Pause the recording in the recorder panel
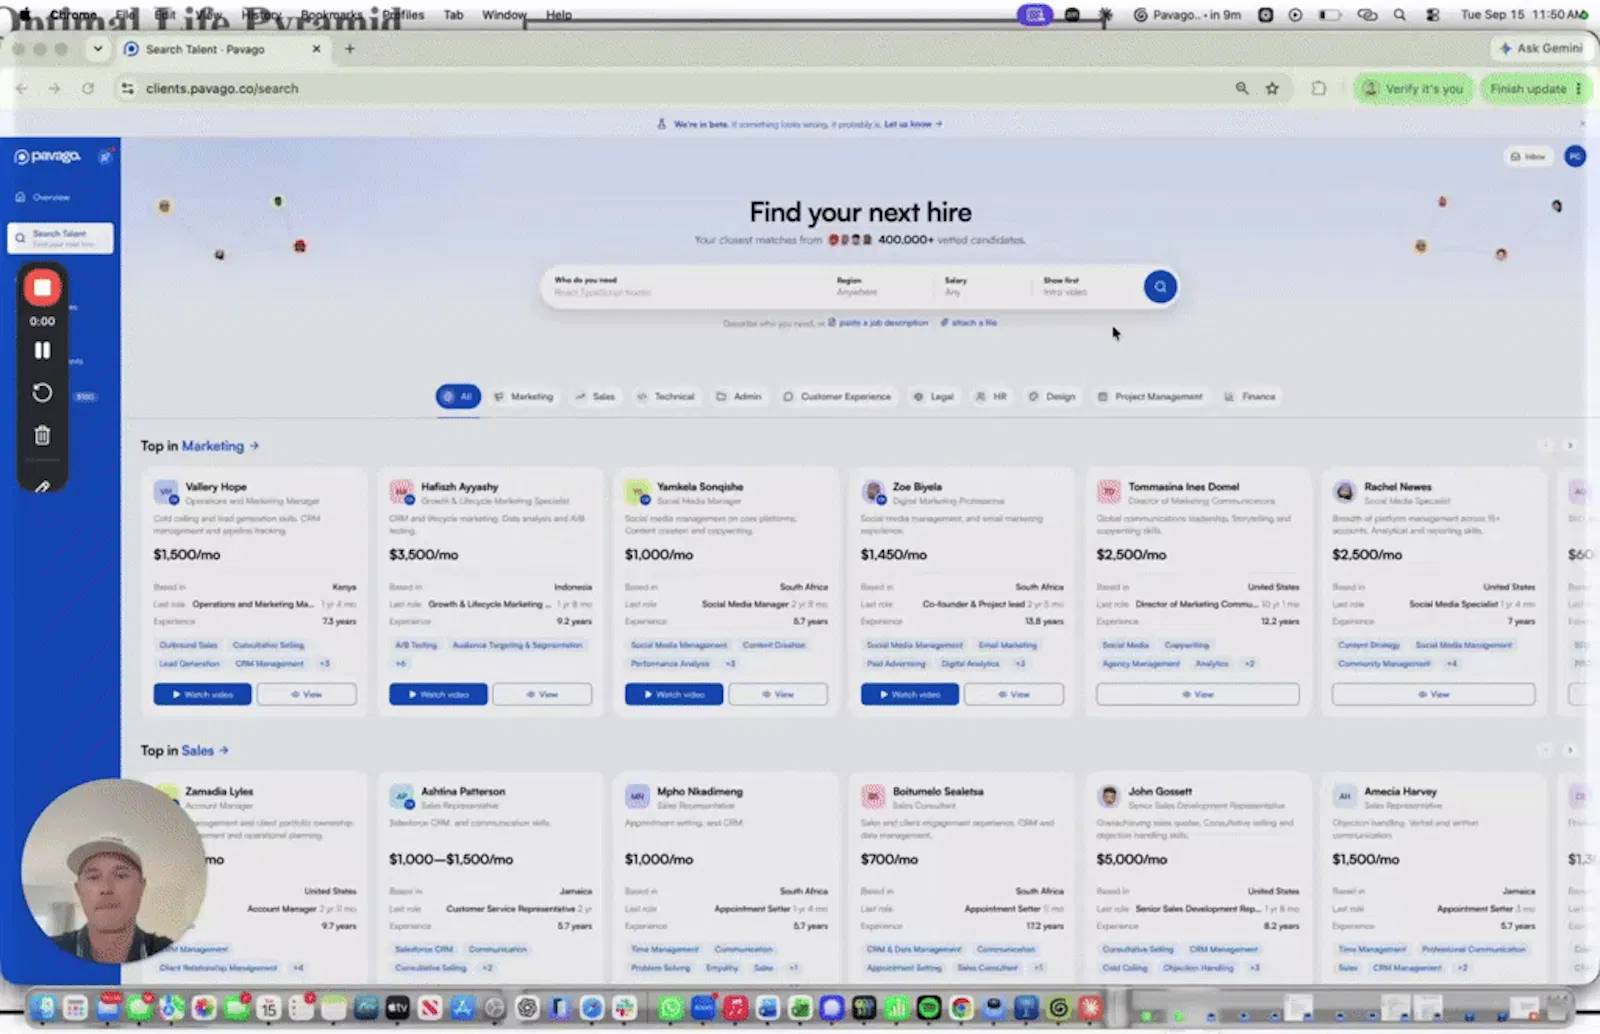The image size is (1600, 1034). [x=42, y=350]
